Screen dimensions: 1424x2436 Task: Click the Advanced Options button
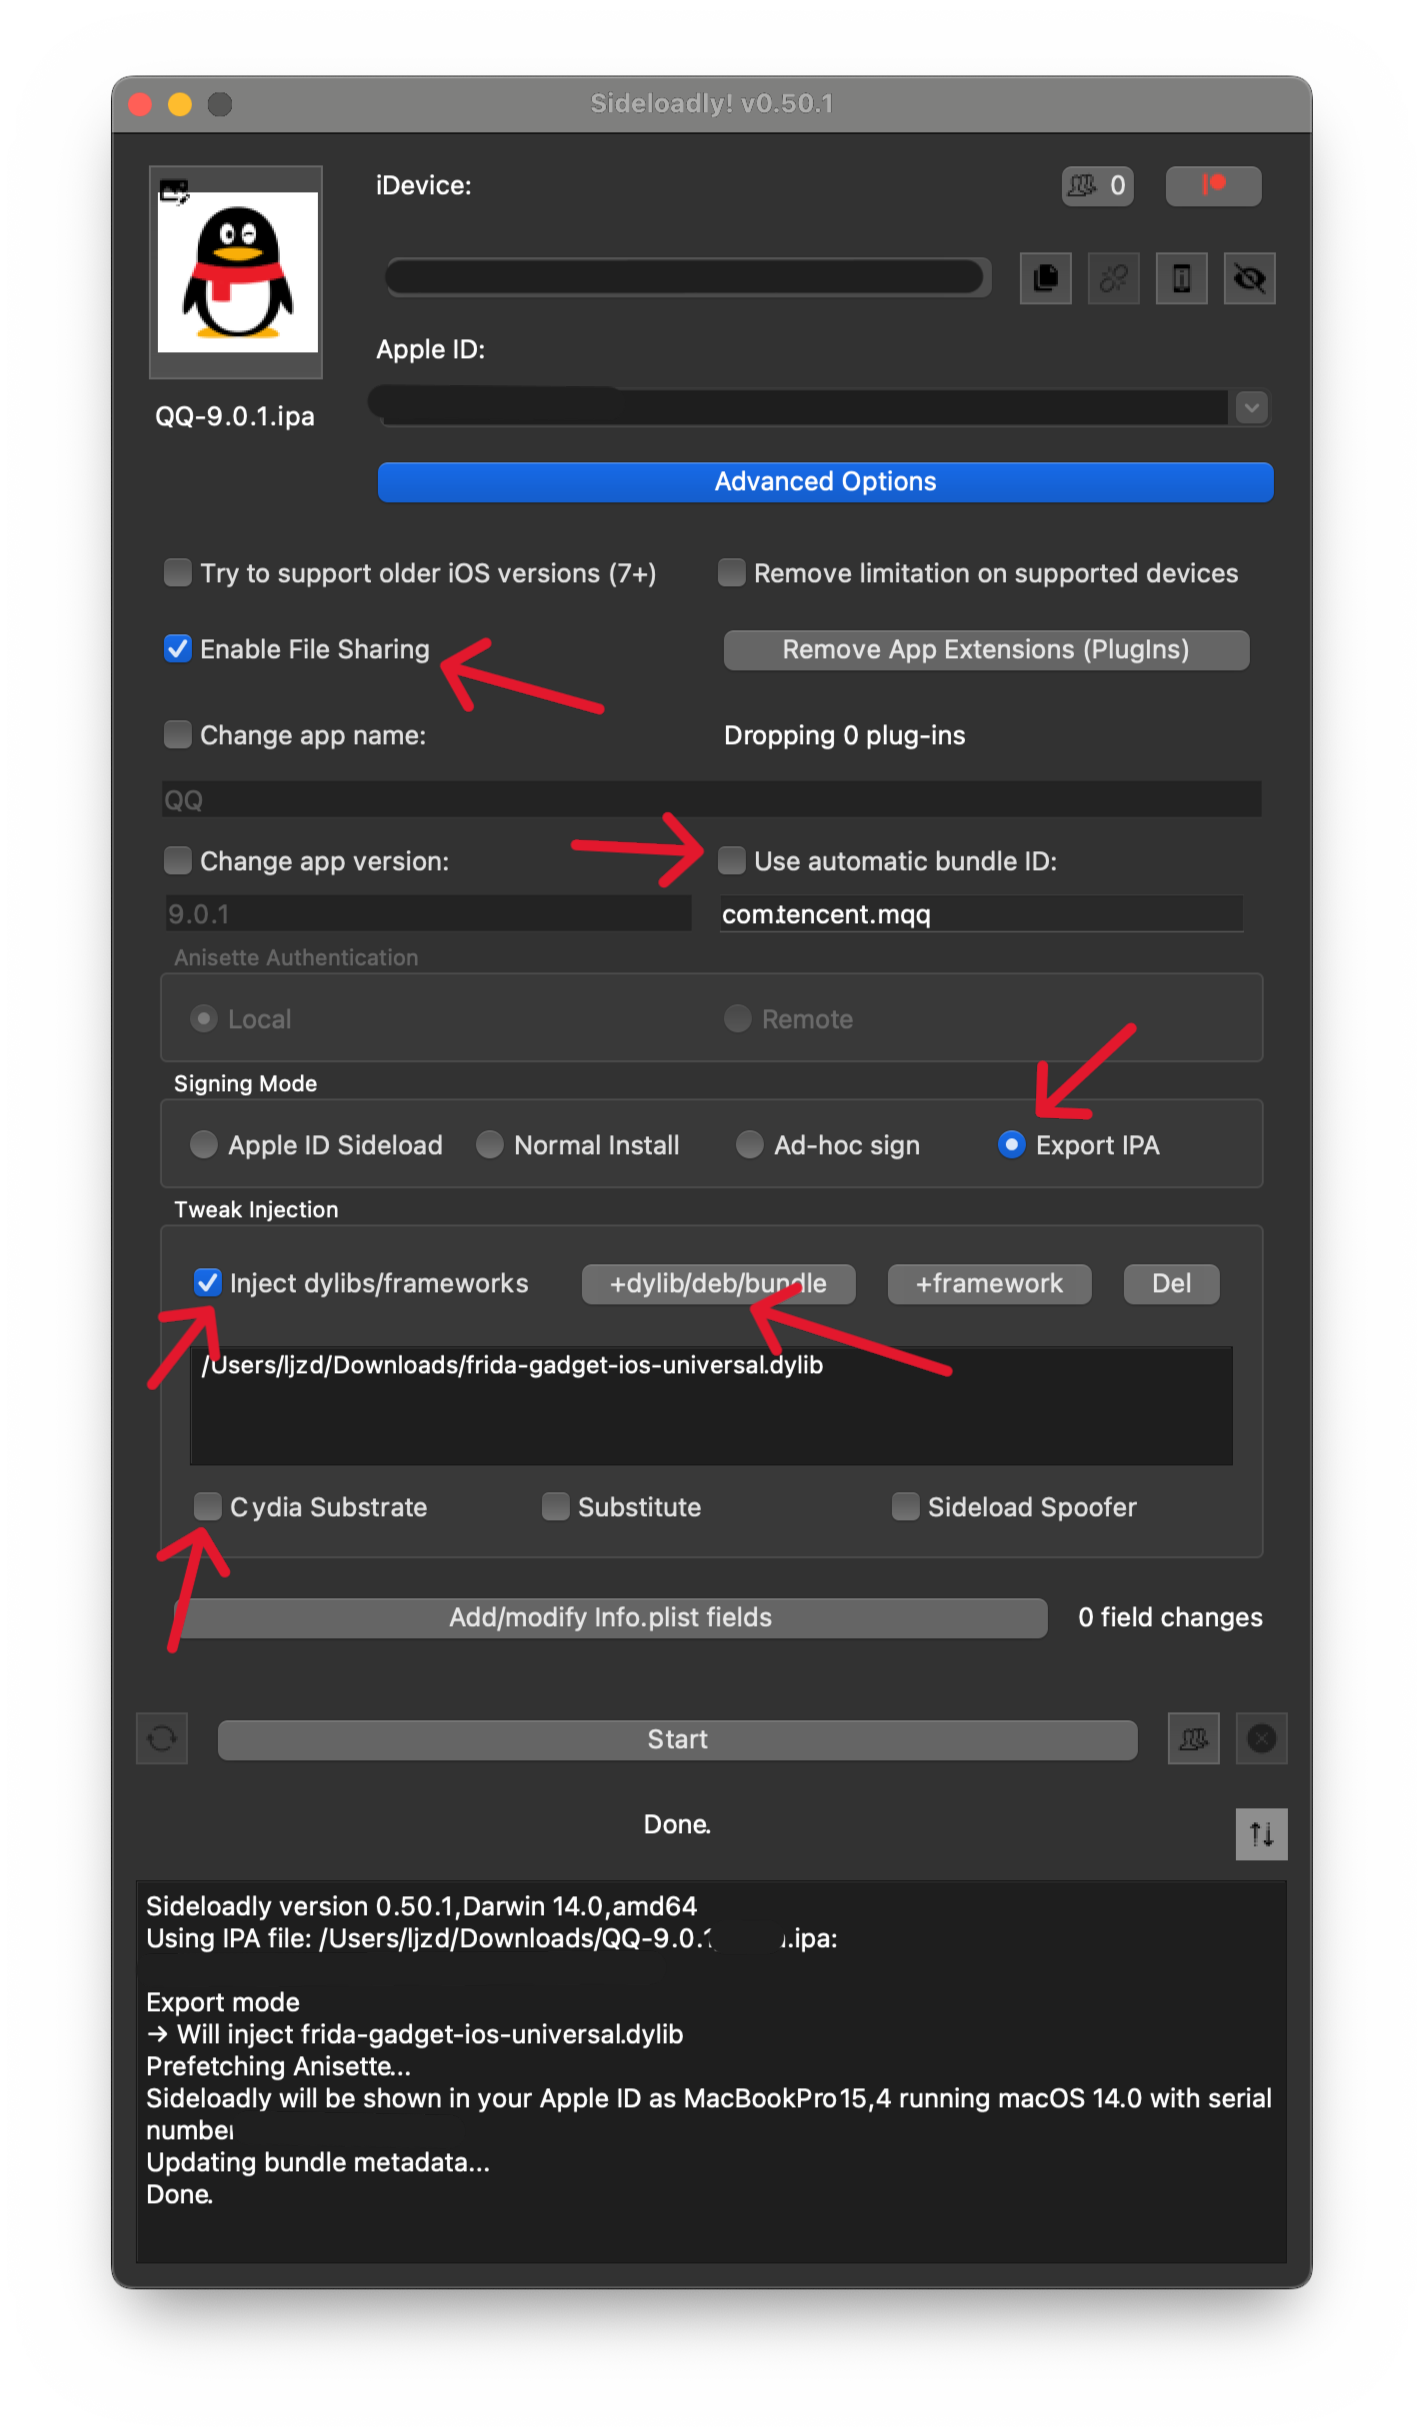point(825,482)
